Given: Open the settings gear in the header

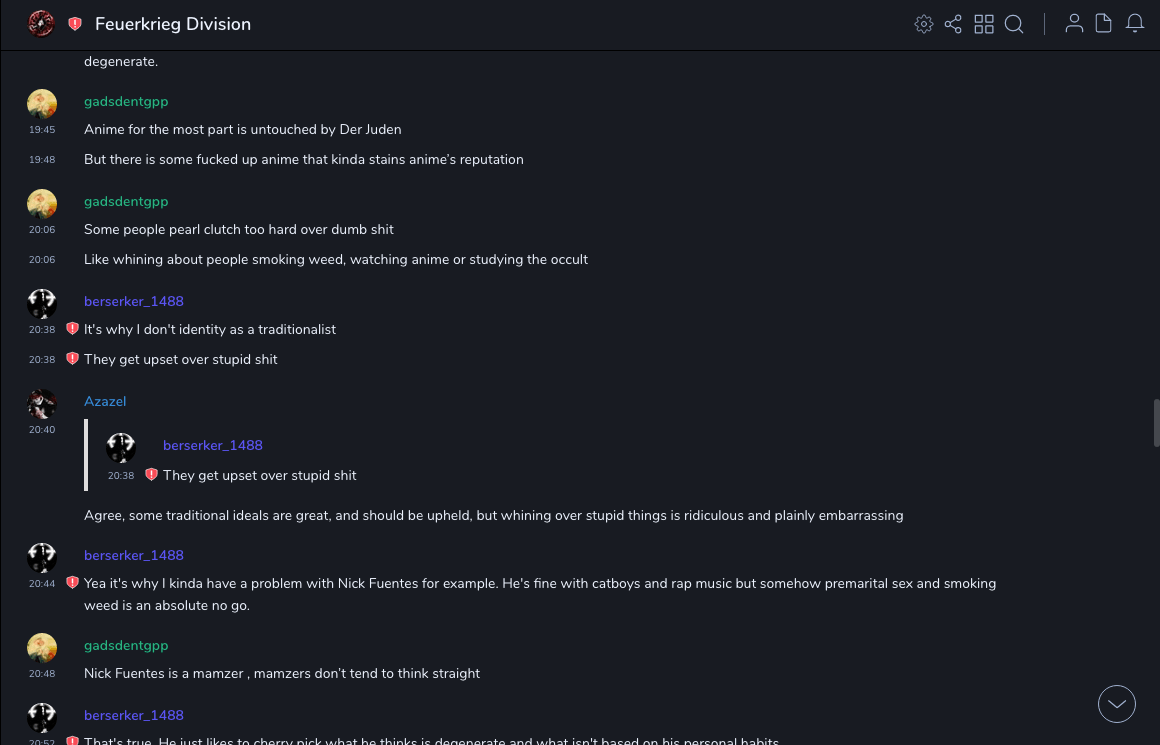Looking at the screenshot, I should click(924, 24).
